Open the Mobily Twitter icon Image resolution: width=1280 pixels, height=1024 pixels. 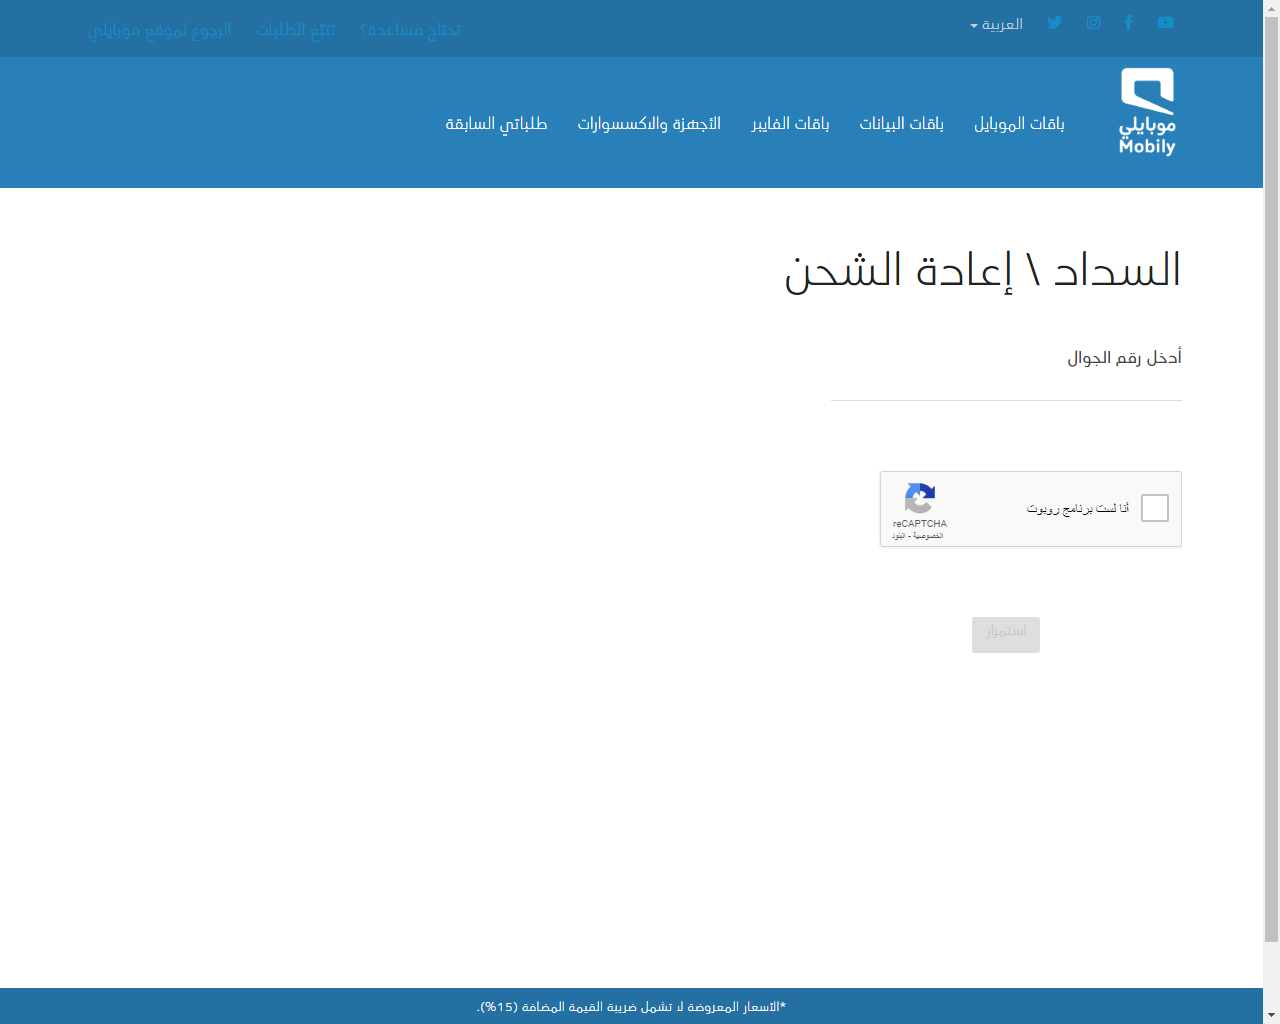click(x=1055, y=22)
